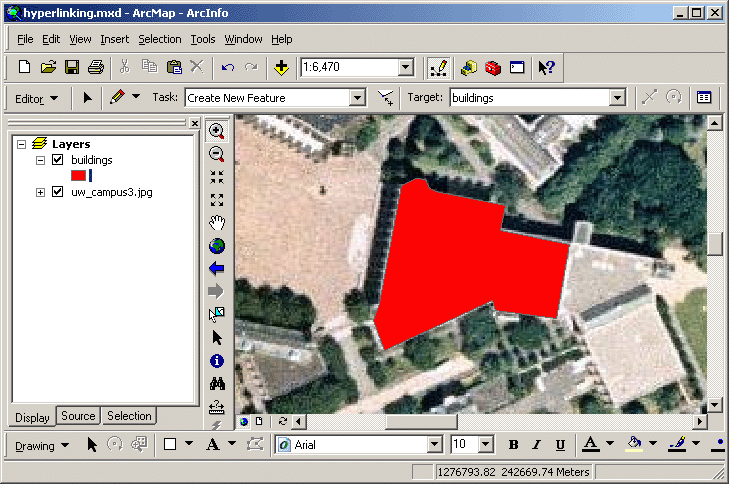Open the Find binoculars tool
This screenshot has height=484, width=729.
(x=216, y=384)
